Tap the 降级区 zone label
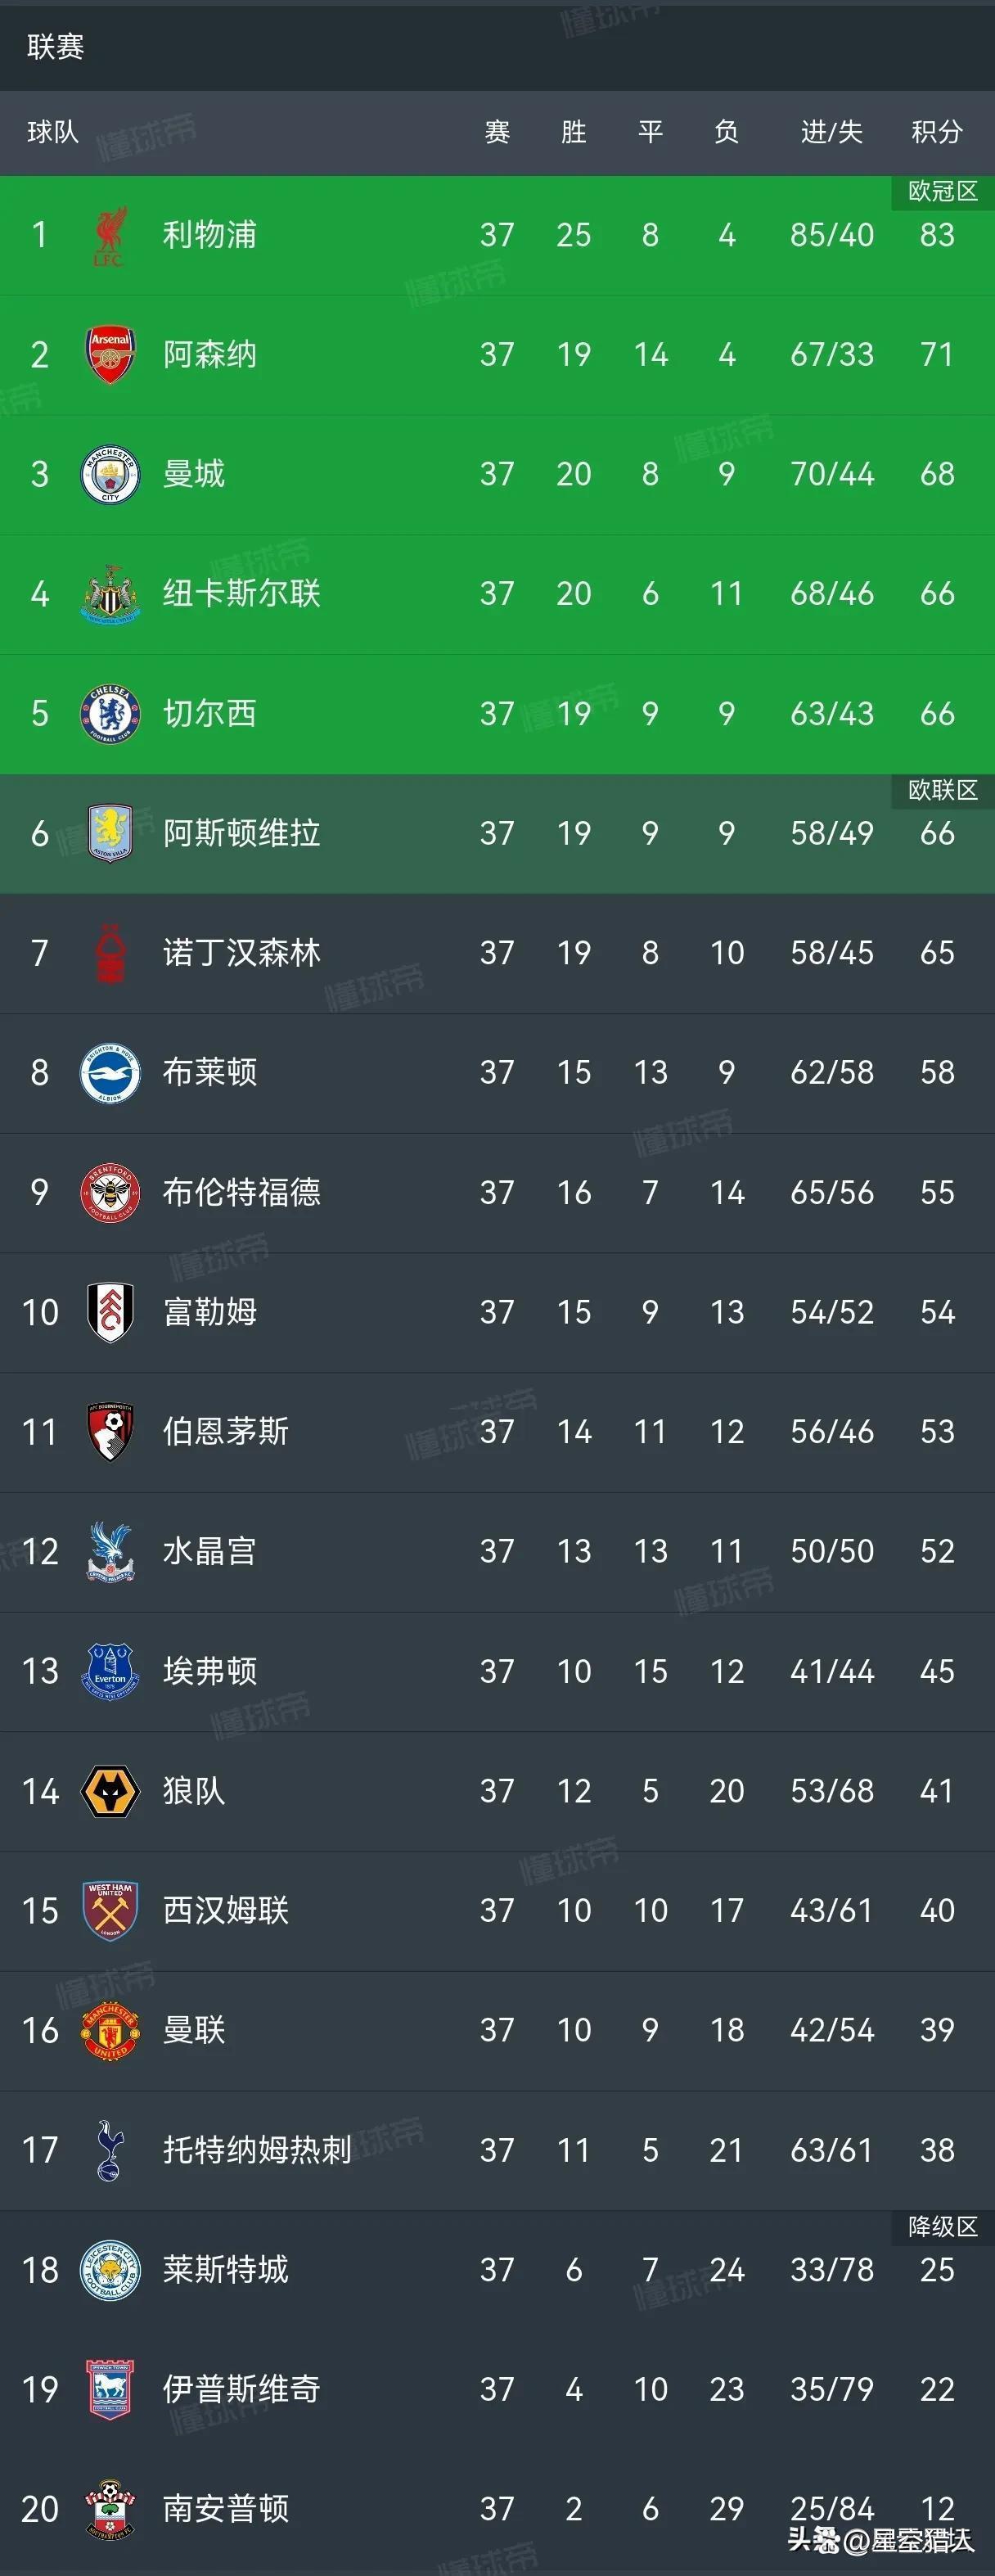The height and width of the screenshot is (2576, 995). click(x=942, y=2227)
